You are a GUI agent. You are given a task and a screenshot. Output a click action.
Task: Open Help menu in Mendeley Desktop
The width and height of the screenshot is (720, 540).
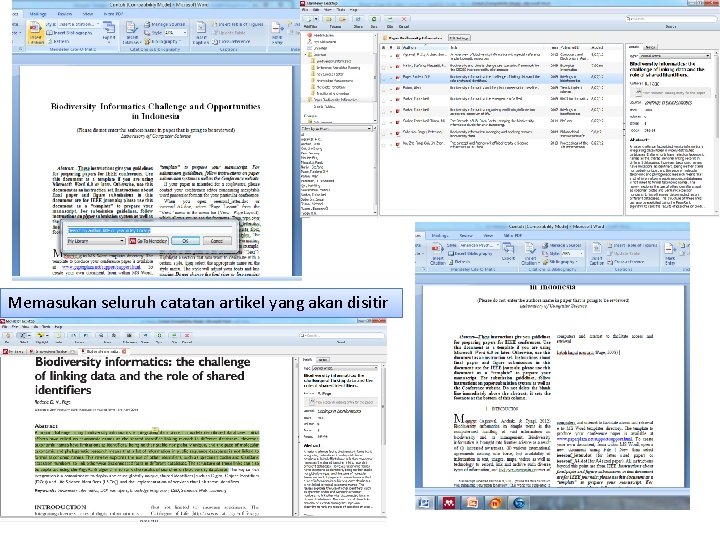[x=353, y=10]
